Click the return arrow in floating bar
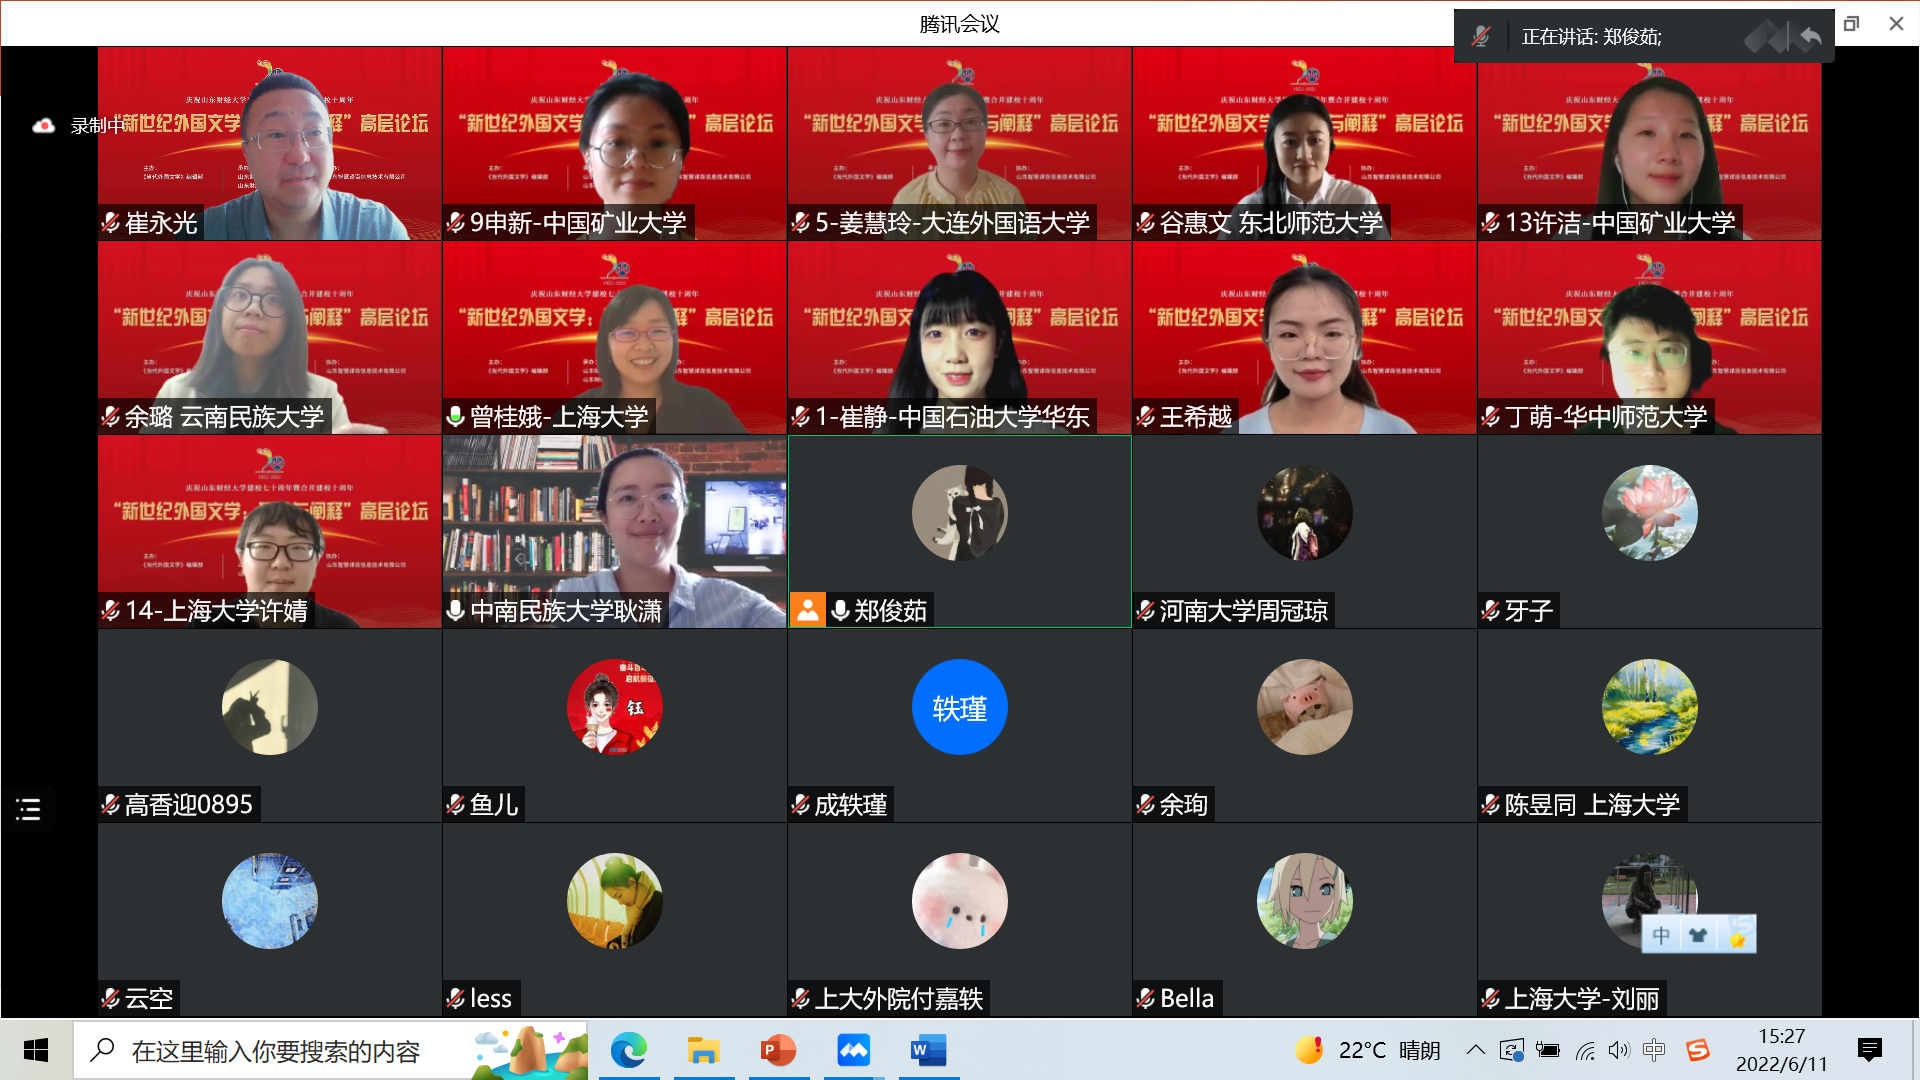The height and width of the screenshot is (1080, 1920). click(1810, 37)
